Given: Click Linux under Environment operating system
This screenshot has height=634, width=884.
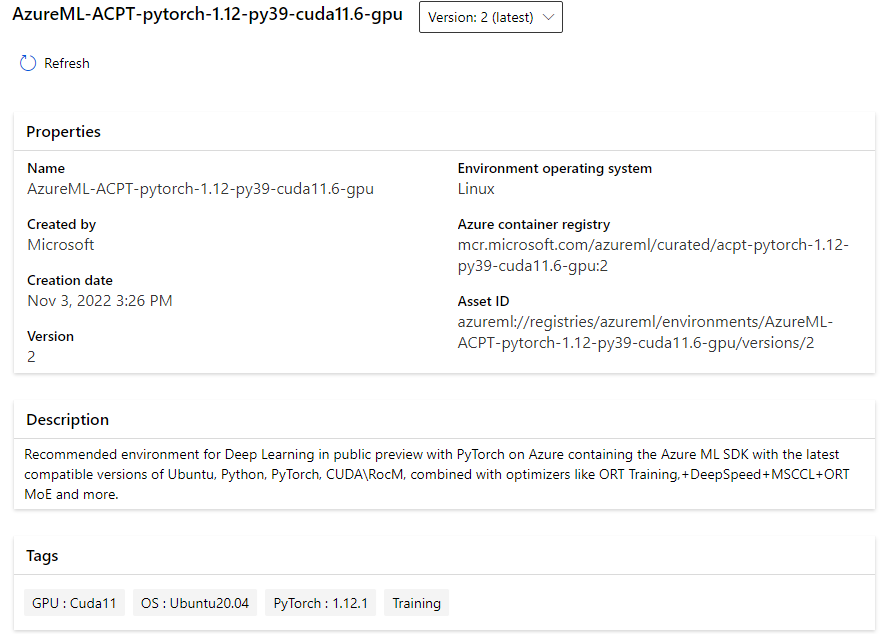Looking at the screenshot, I should tap(476, 188).
